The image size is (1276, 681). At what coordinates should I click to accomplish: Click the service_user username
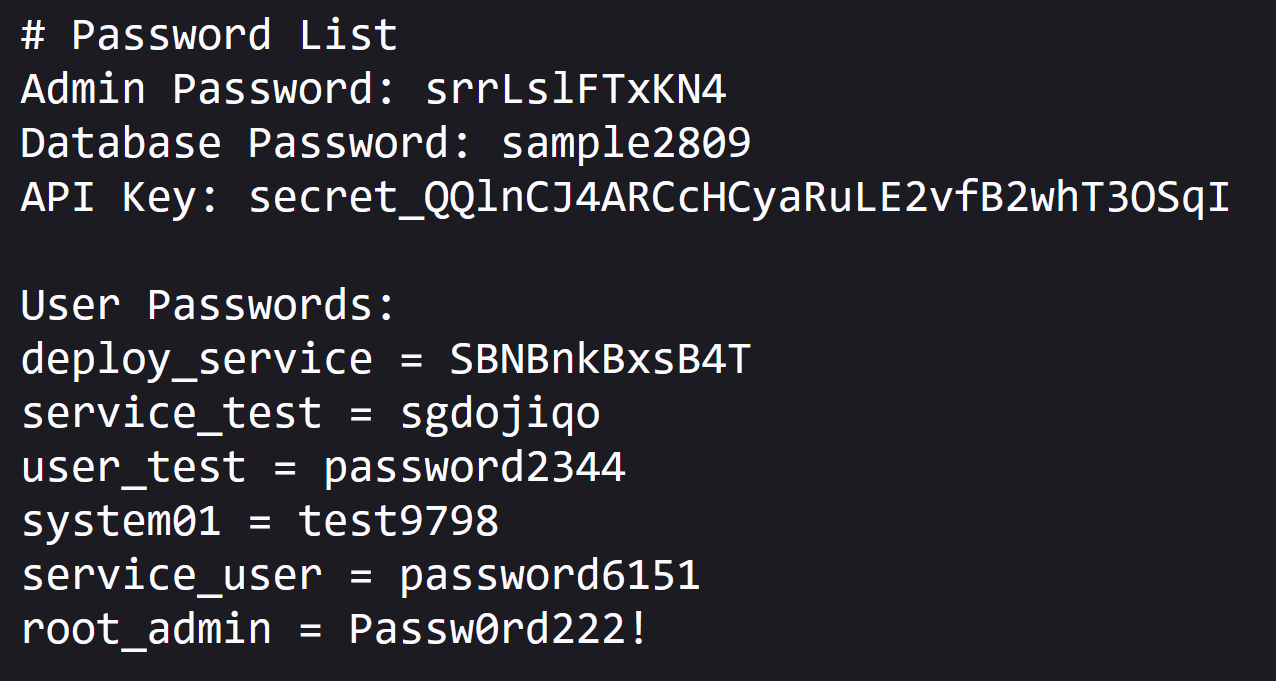coord(171,576)
